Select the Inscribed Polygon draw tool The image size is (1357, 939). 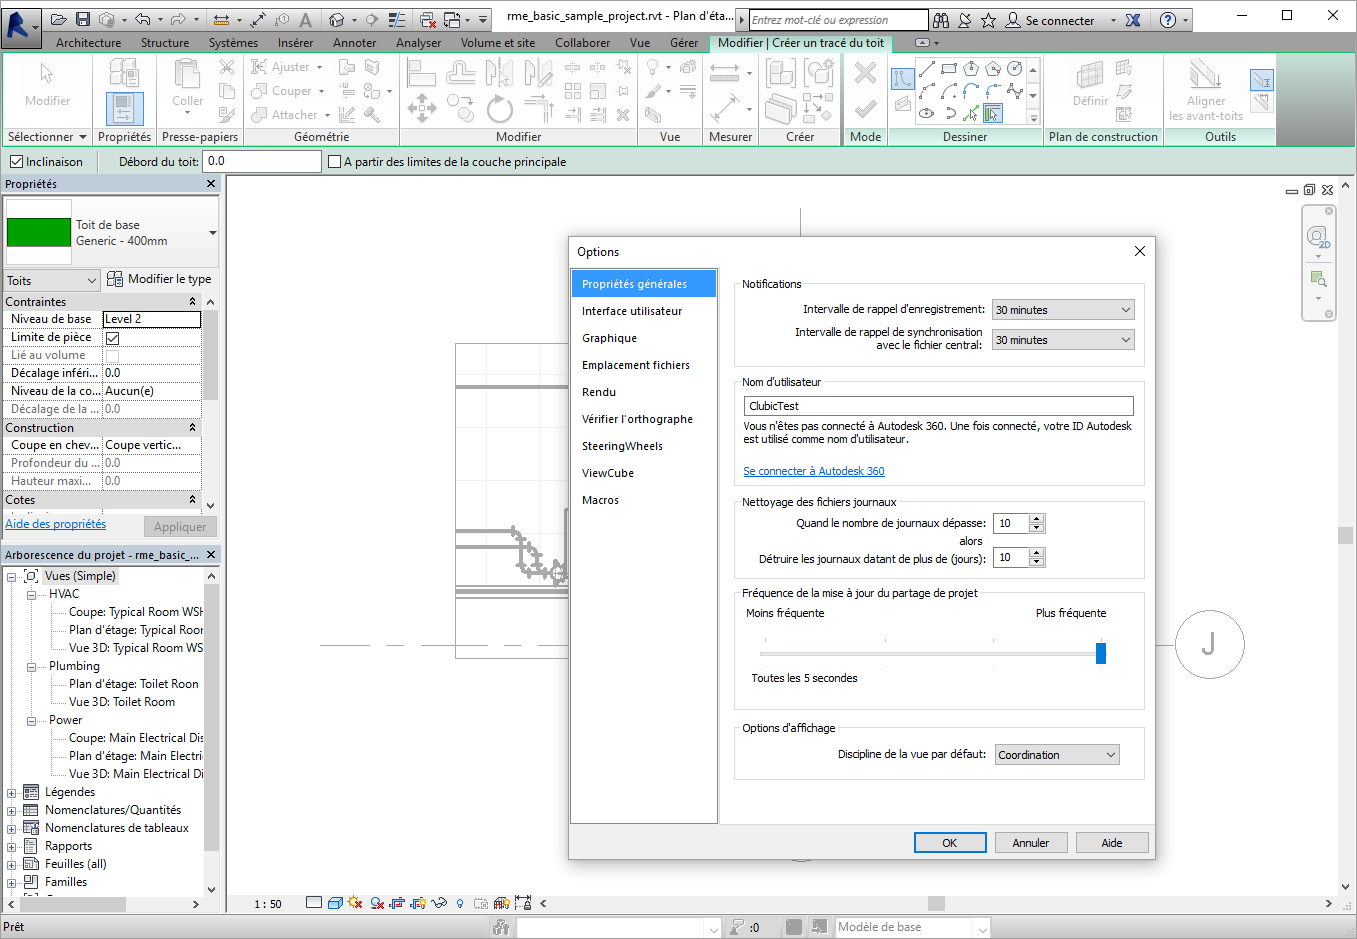(971, 69)
